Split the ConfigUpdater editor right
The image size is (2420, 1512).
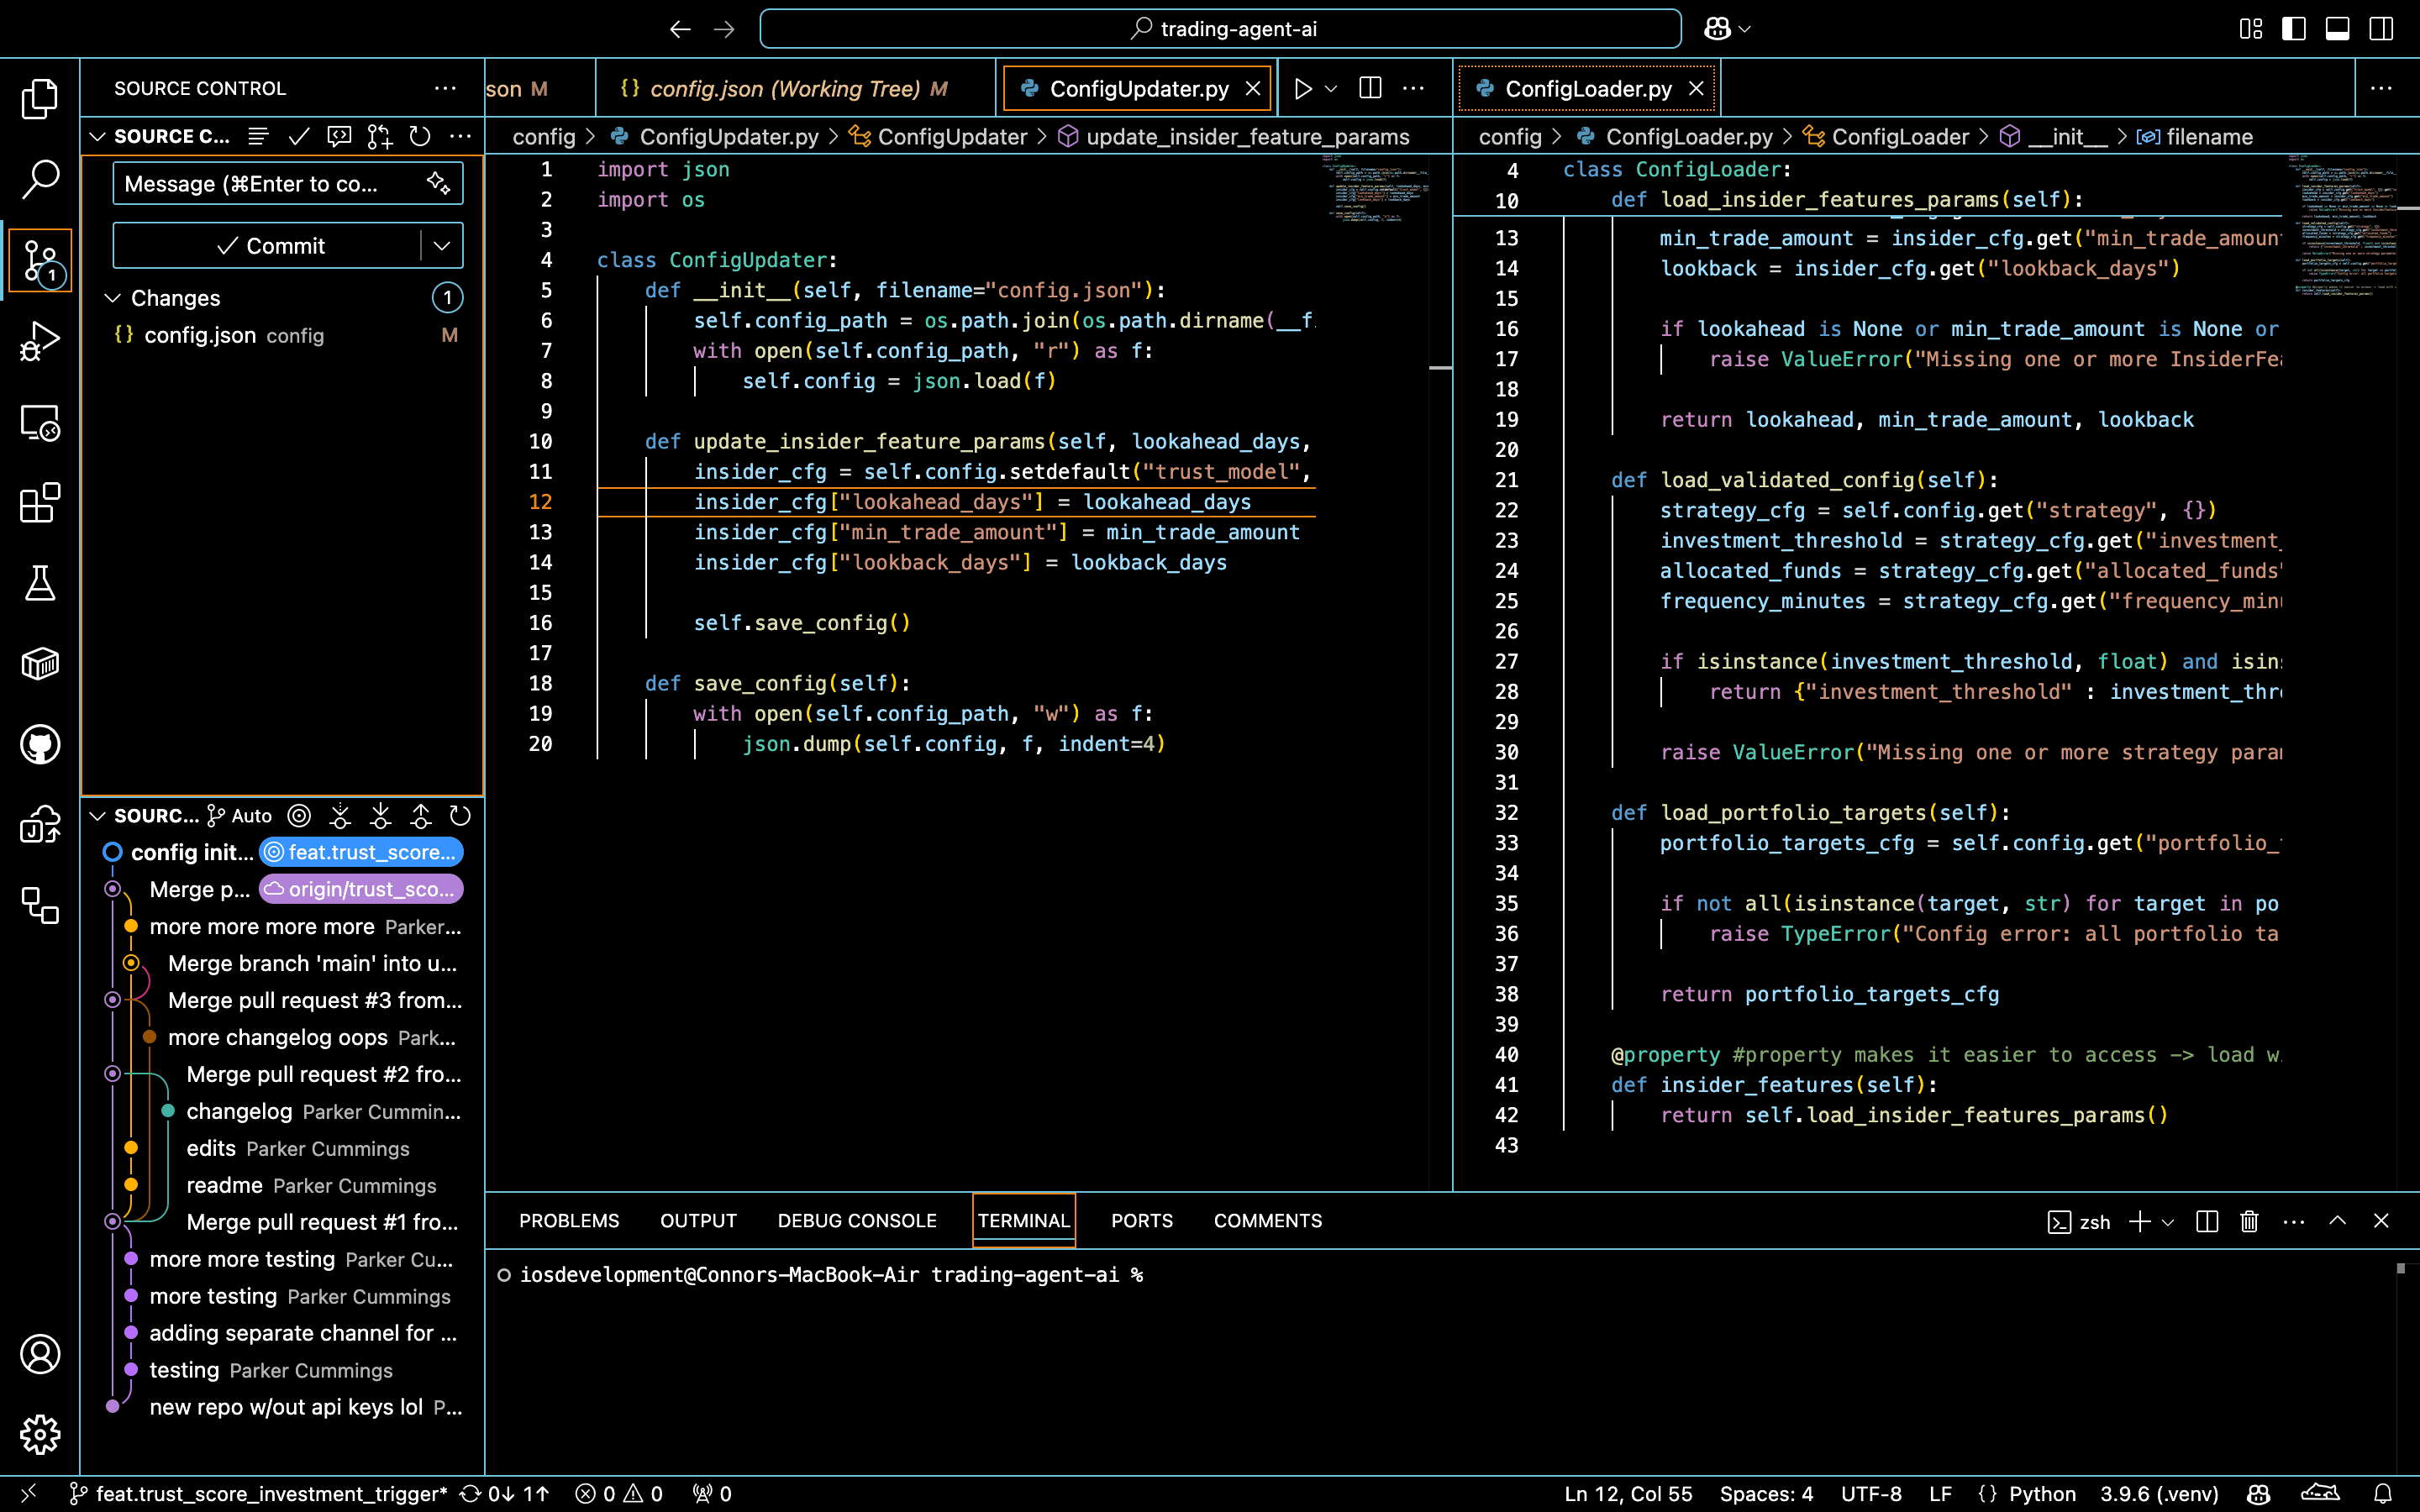click(1370, 88)
